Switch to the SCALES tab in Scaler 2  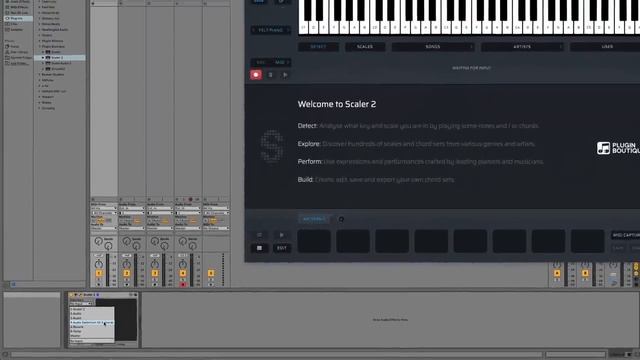click(x=365, y=47)
